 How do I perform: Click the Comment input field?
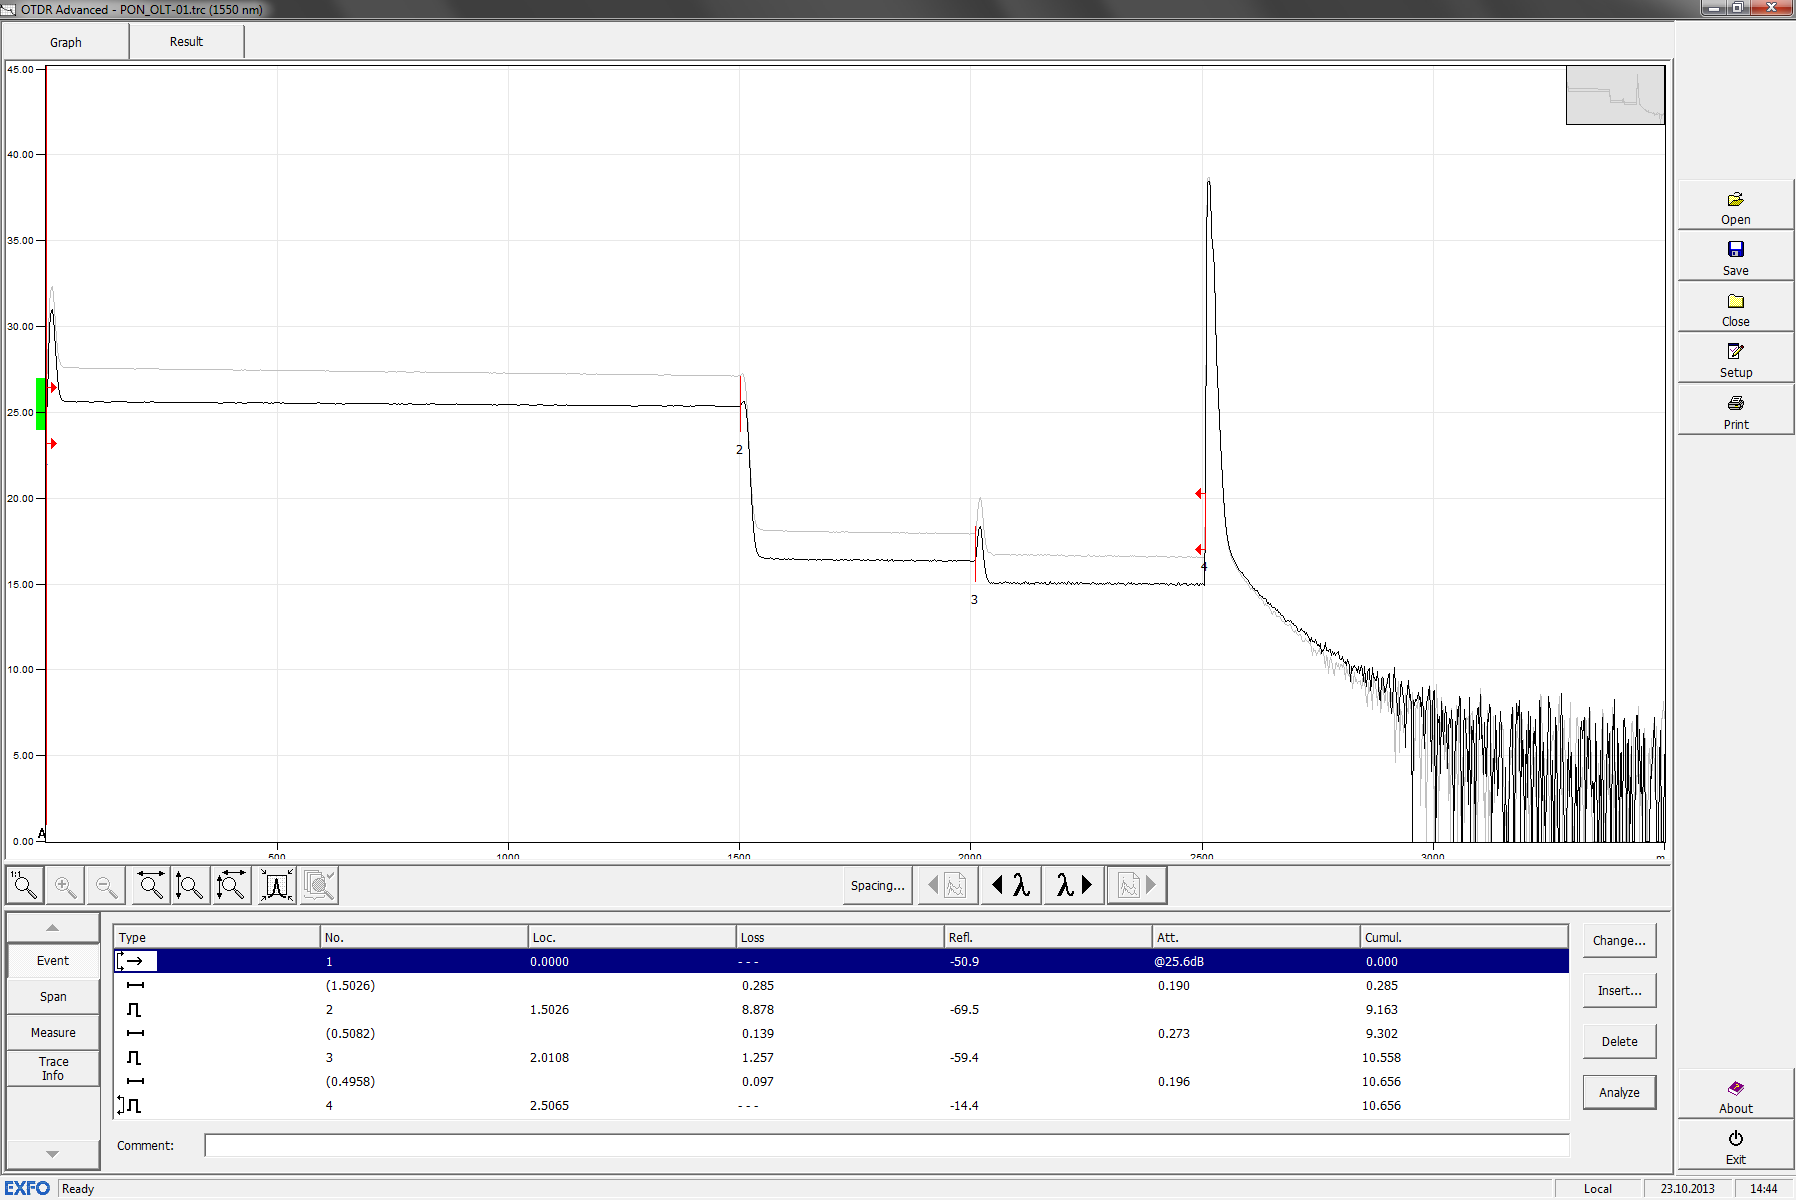(887, 1146)
